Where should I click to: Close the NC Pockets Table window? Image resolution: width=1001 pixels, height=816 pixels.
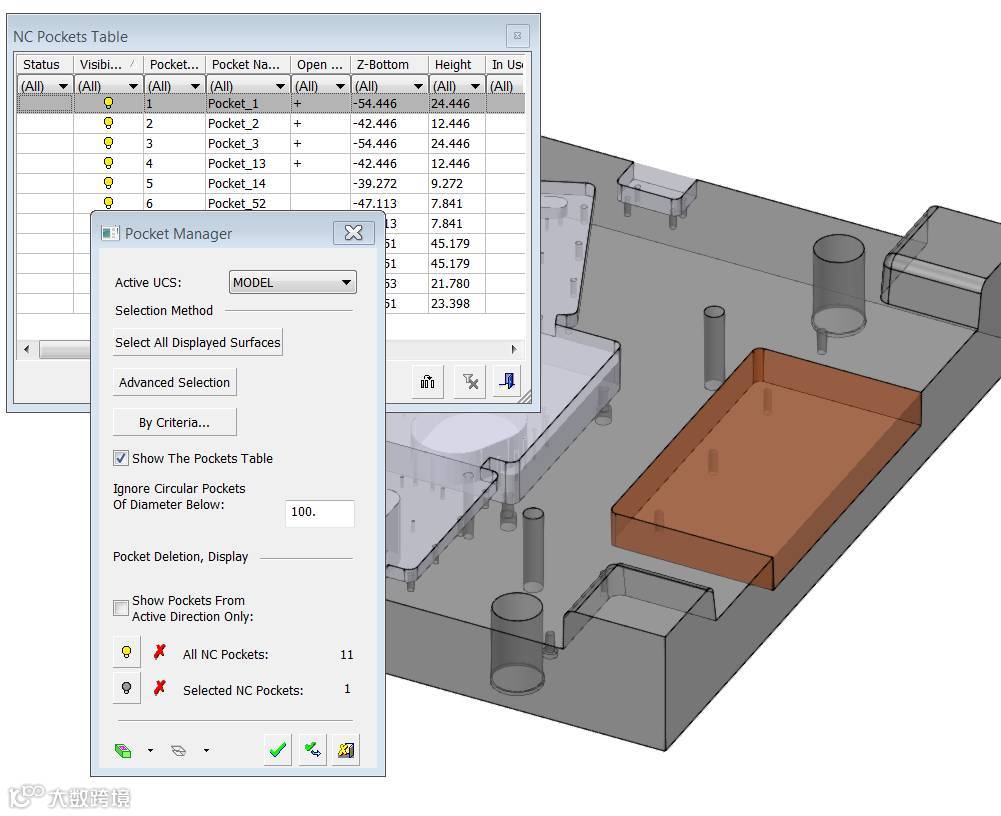click(517, 36)
